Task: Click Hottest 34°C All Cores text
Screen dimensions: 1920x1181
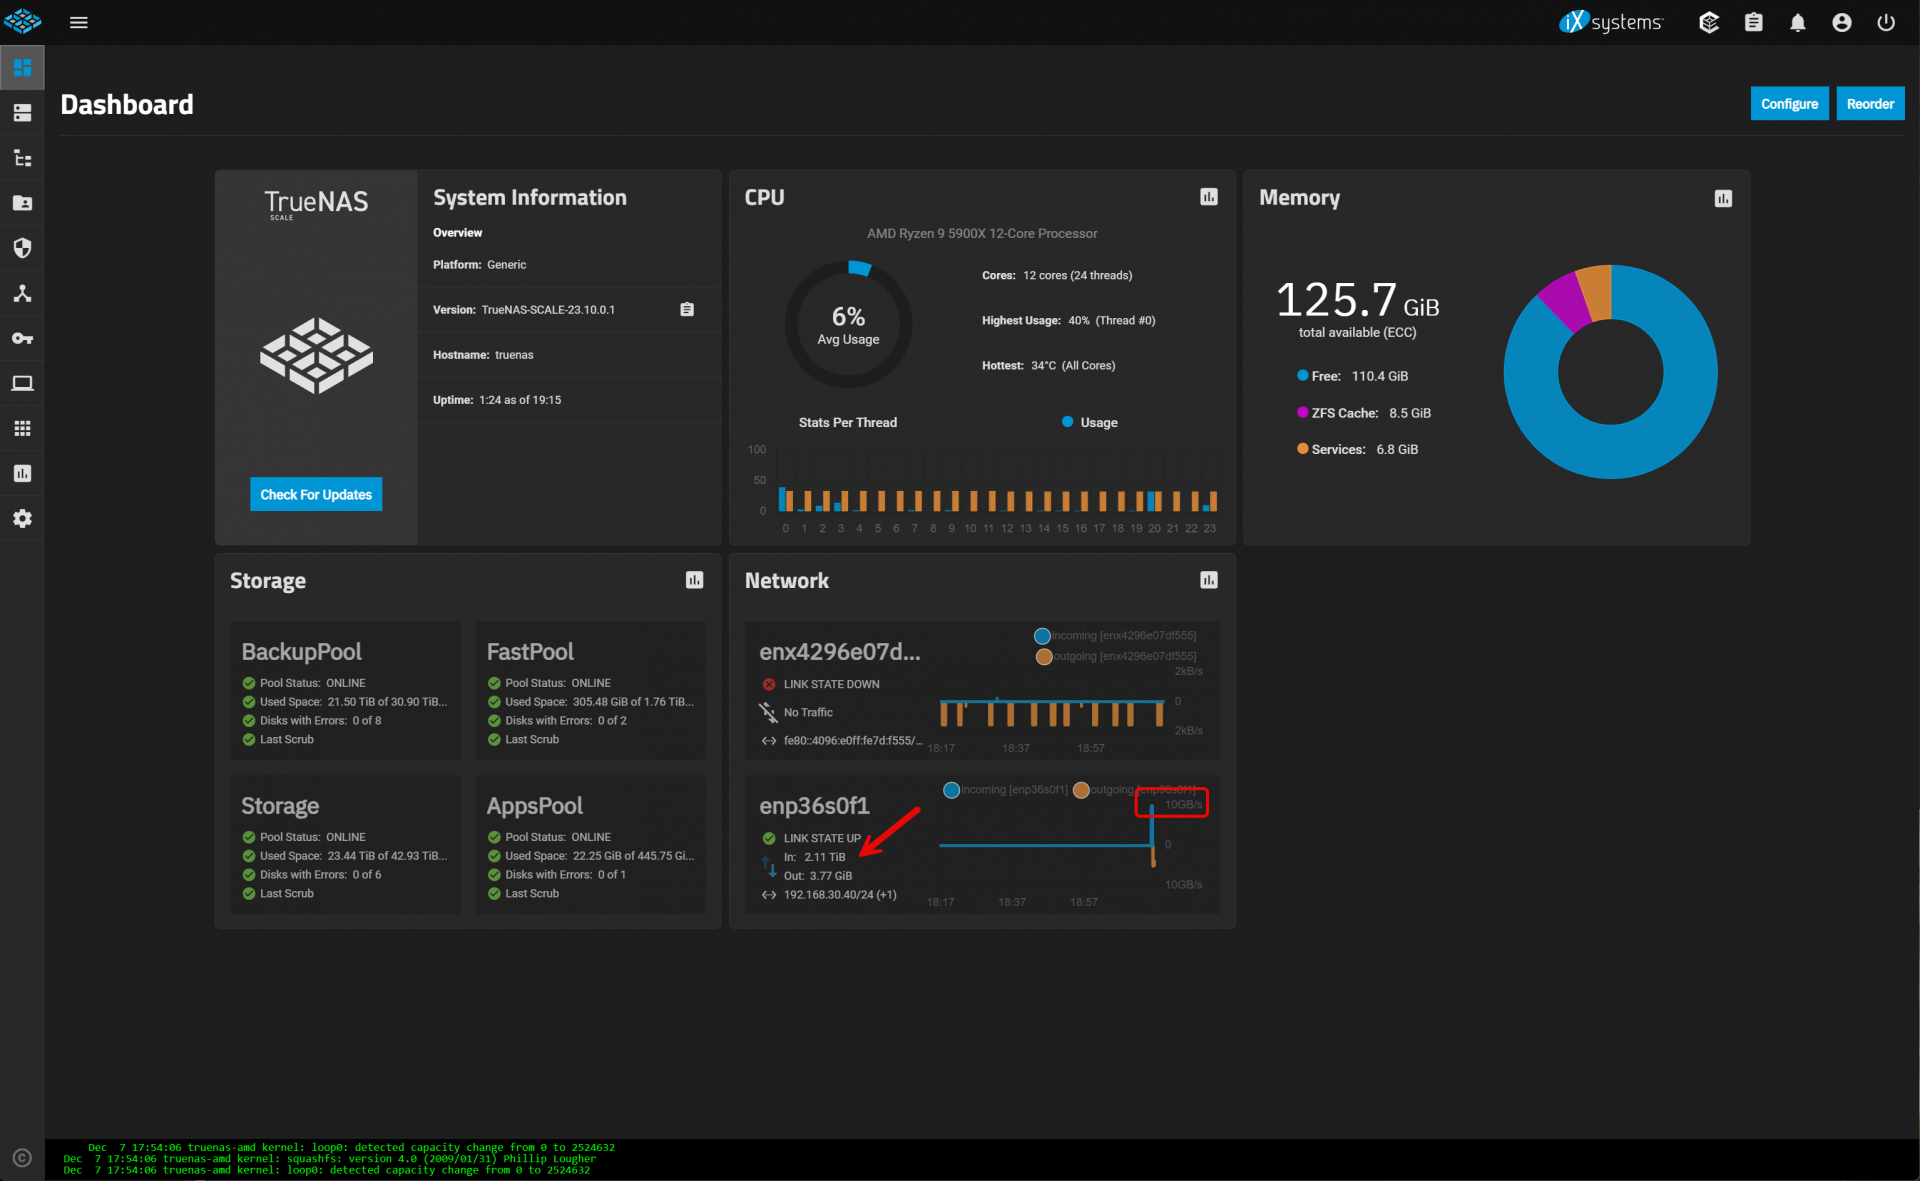Action: (x=1048, y=366)
